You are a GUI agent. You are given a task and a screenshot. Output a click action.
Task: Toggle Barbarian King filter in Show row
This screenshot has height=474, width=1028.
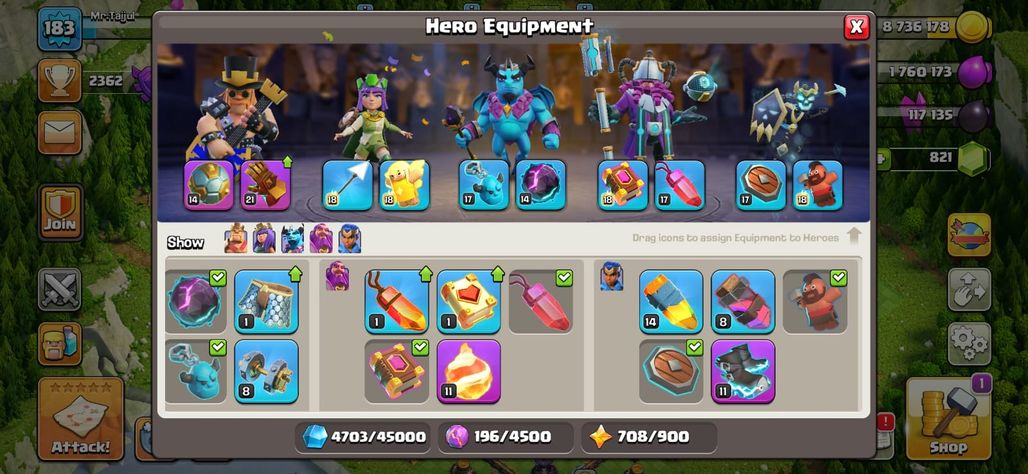click(236, 239)
